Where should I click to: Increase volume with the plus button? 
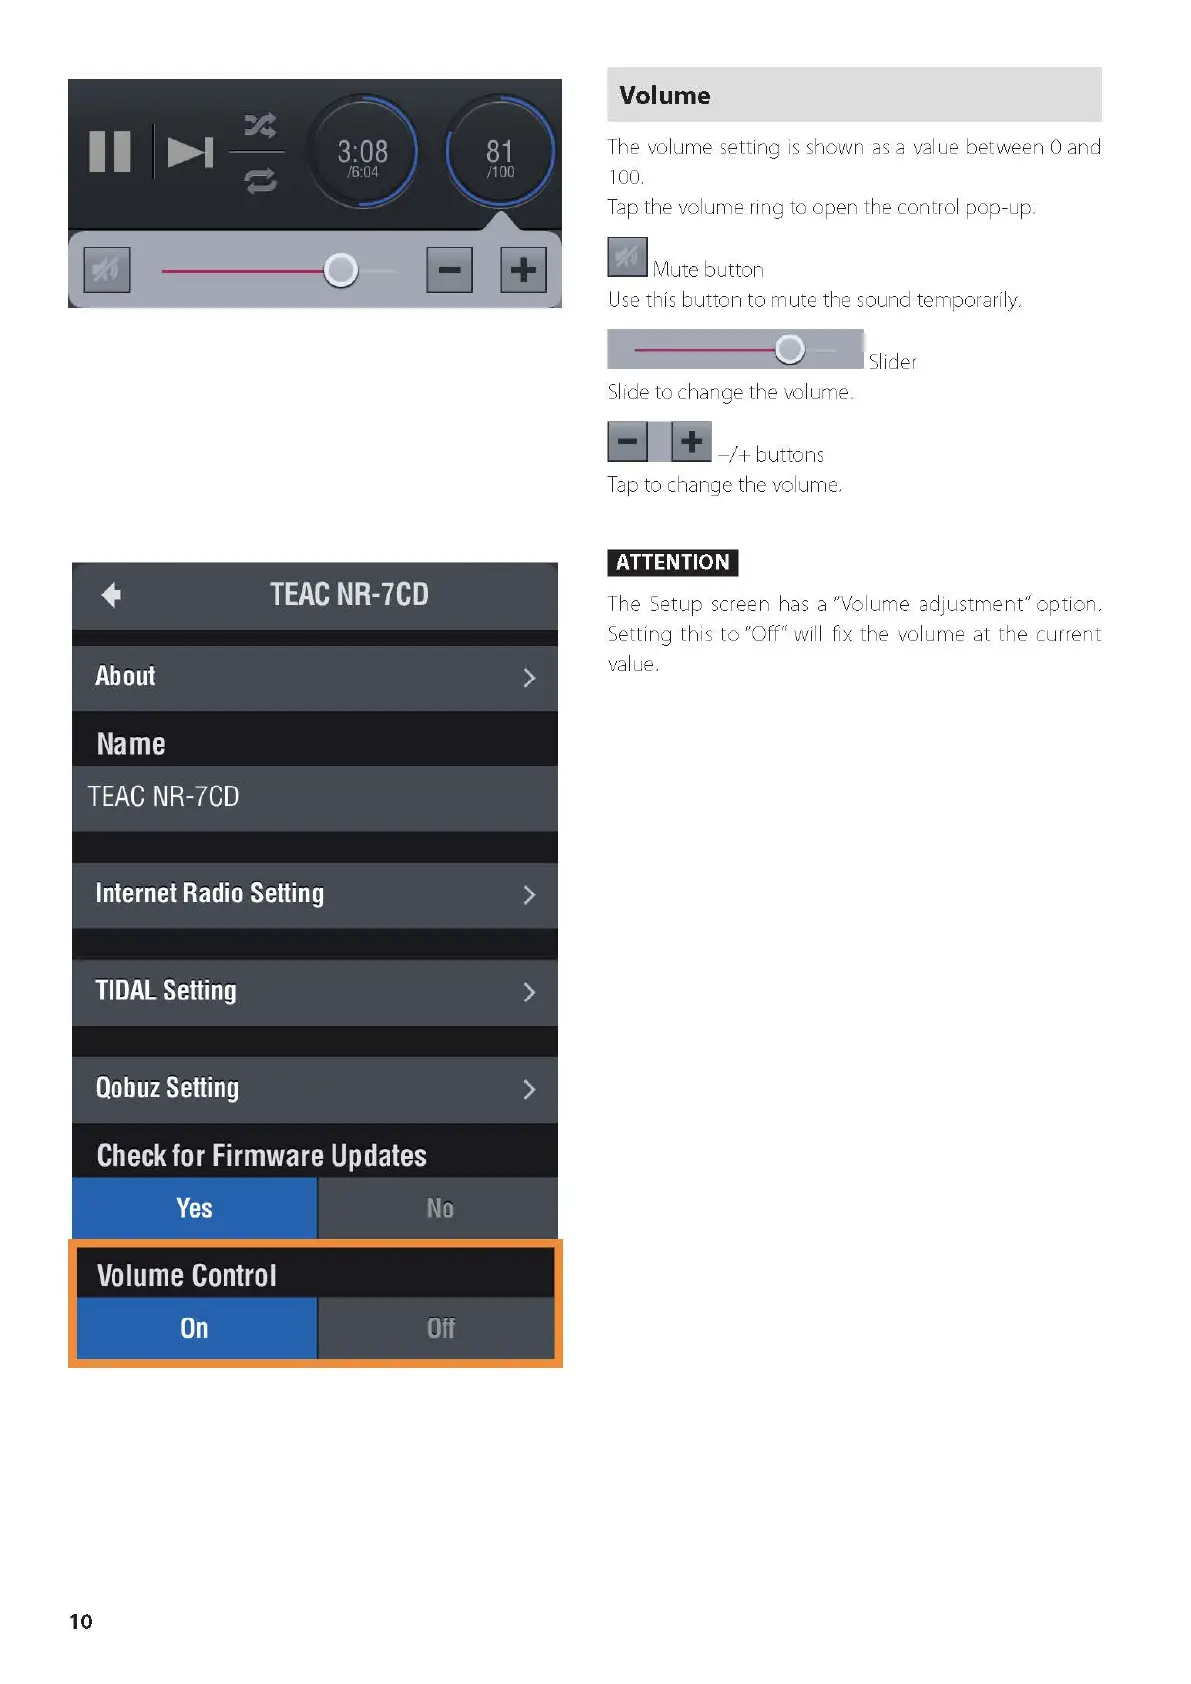pos(523,270)
